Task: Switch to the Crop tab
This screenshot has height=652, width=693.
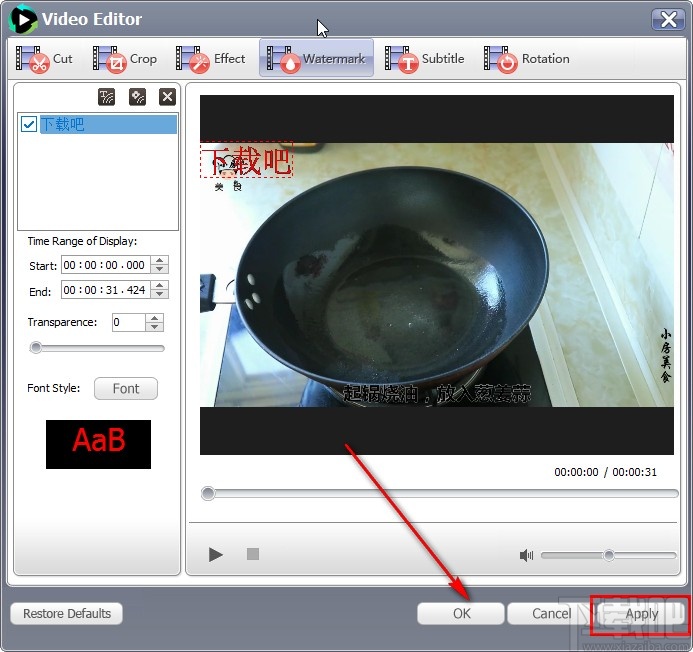Action: [x=125, y=59]
